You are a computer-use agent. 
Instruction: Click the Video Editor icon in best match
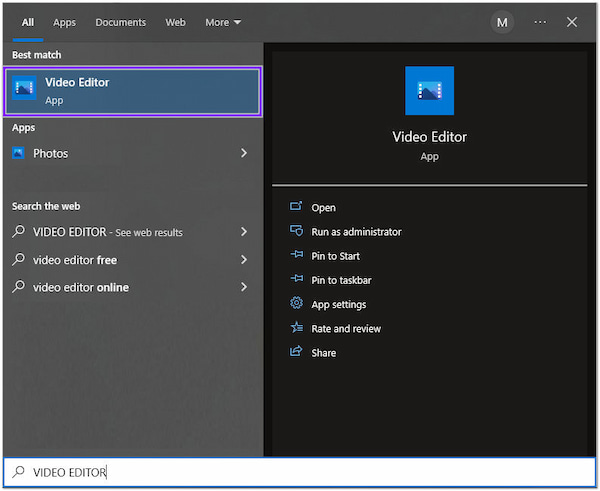[24, 88]
